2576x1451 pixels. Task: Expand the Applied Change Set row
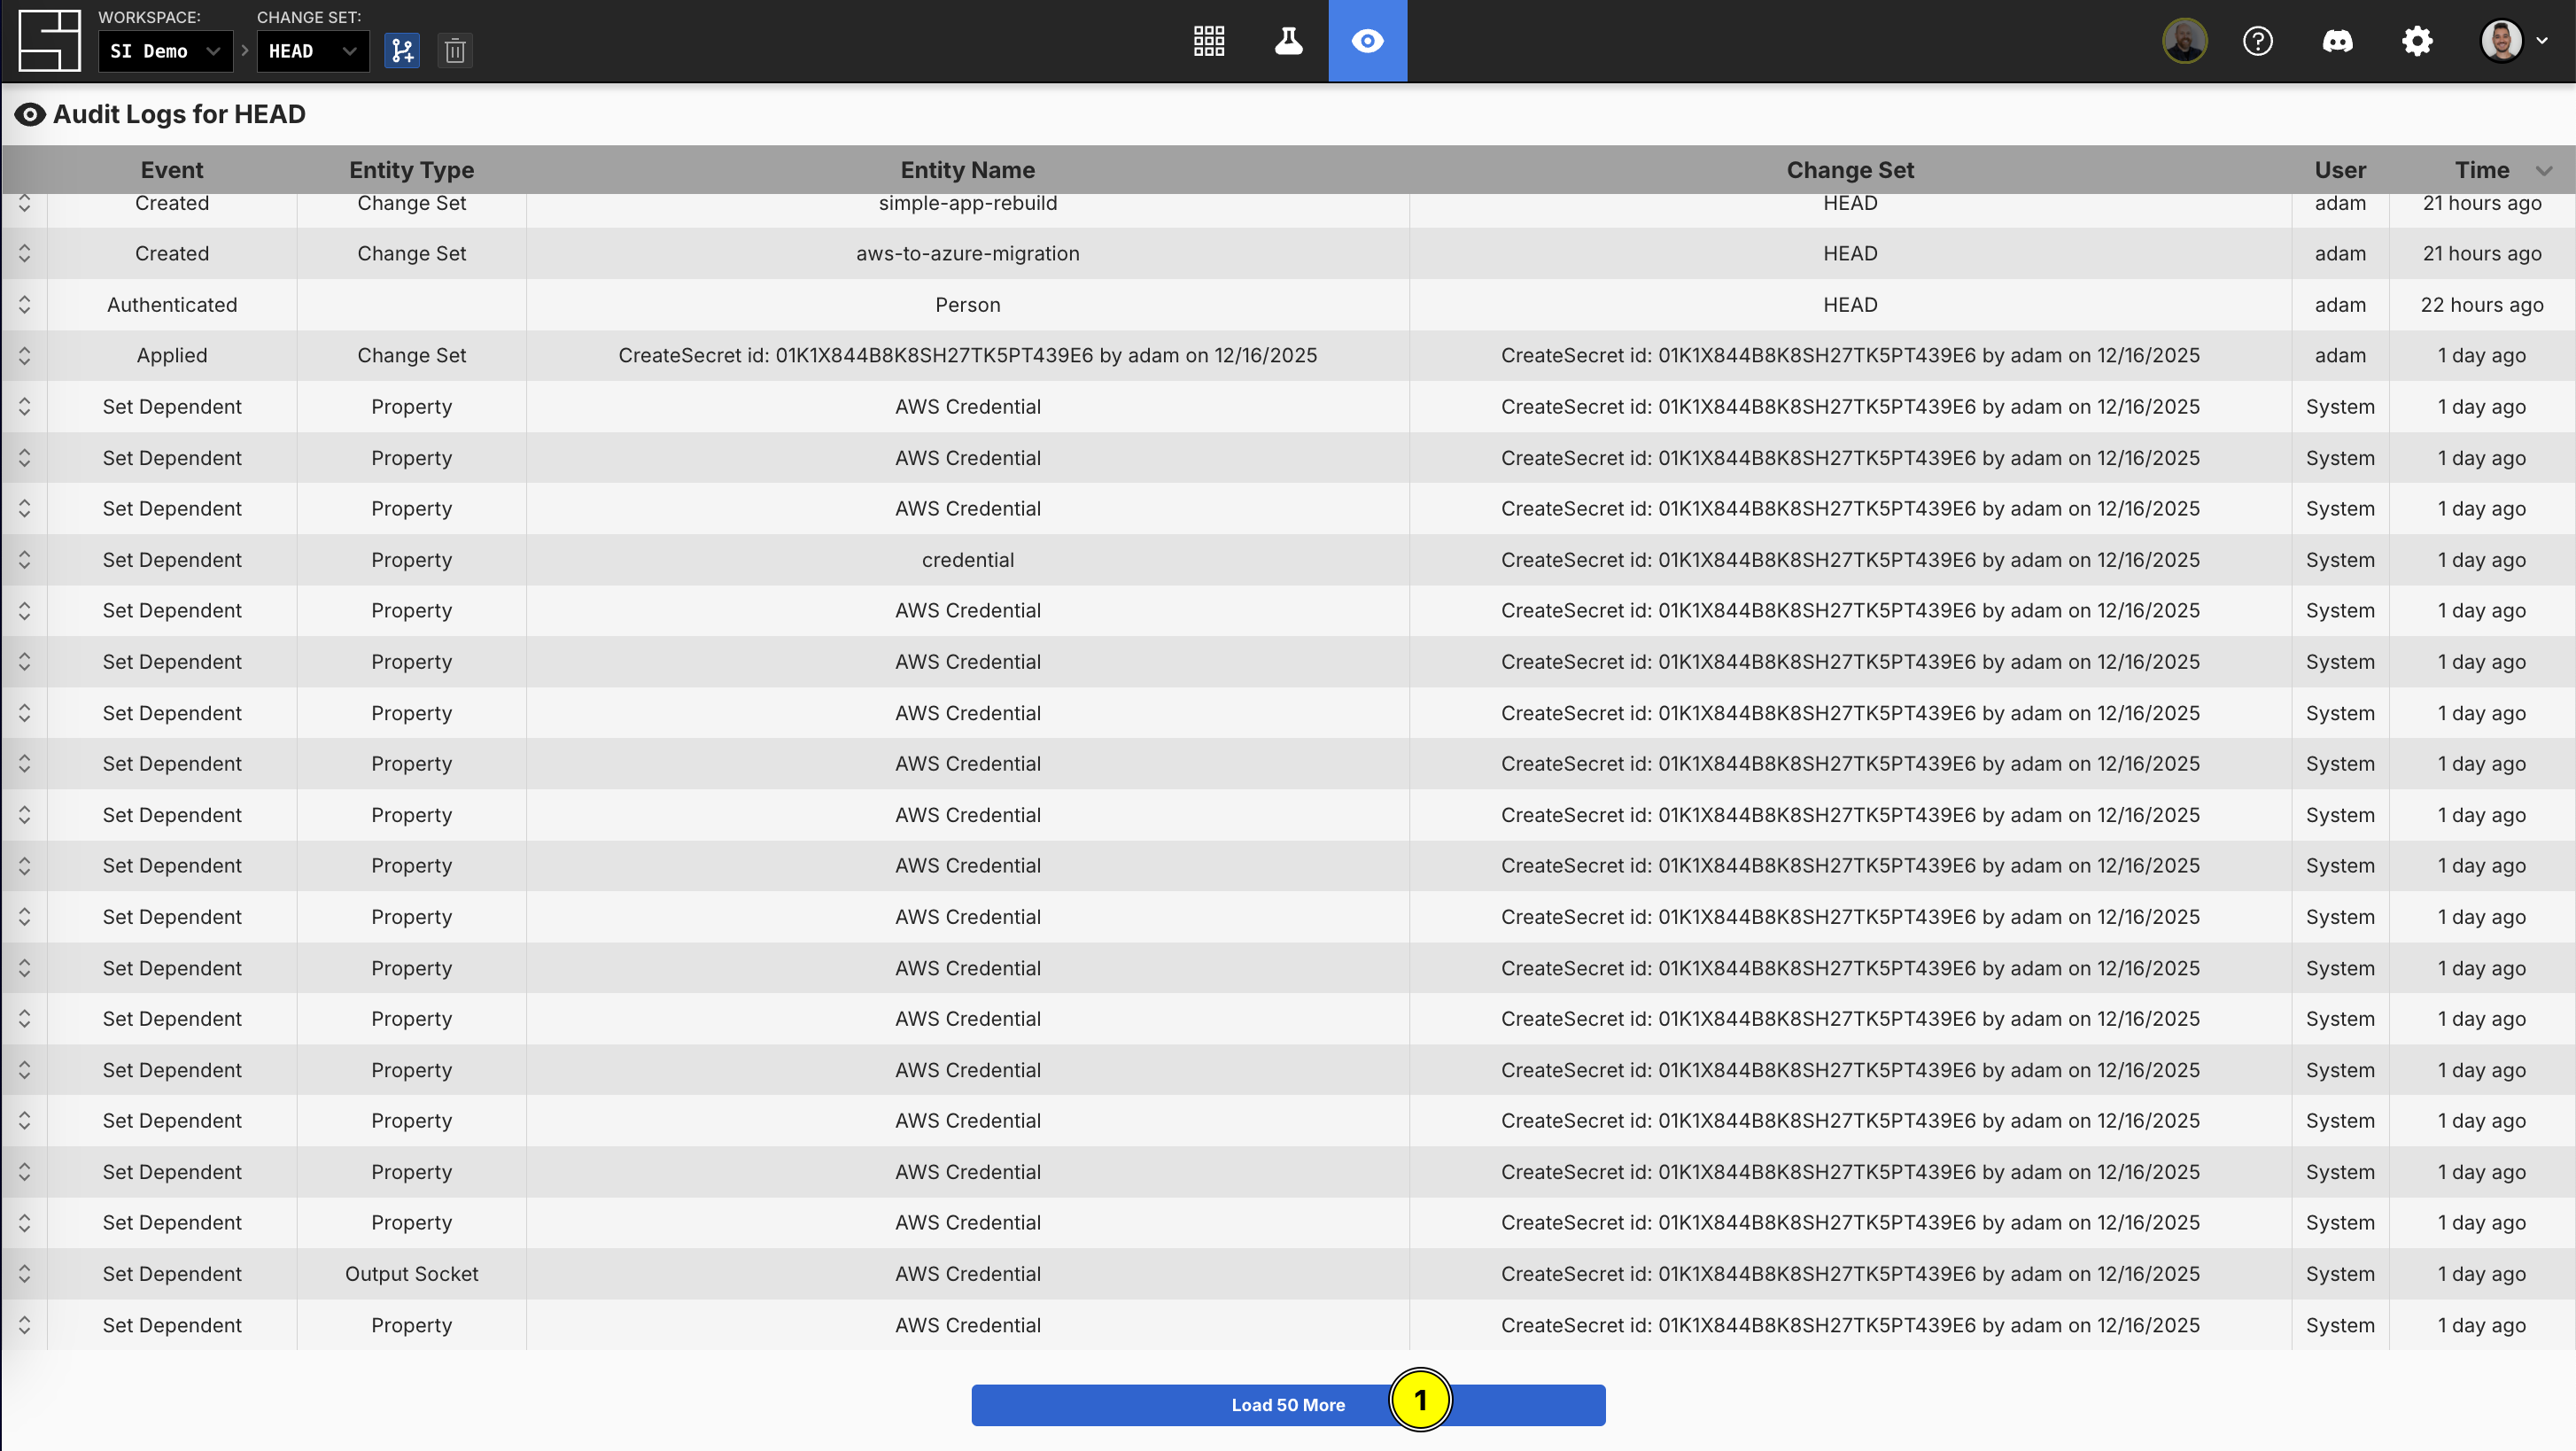point(25,356)
